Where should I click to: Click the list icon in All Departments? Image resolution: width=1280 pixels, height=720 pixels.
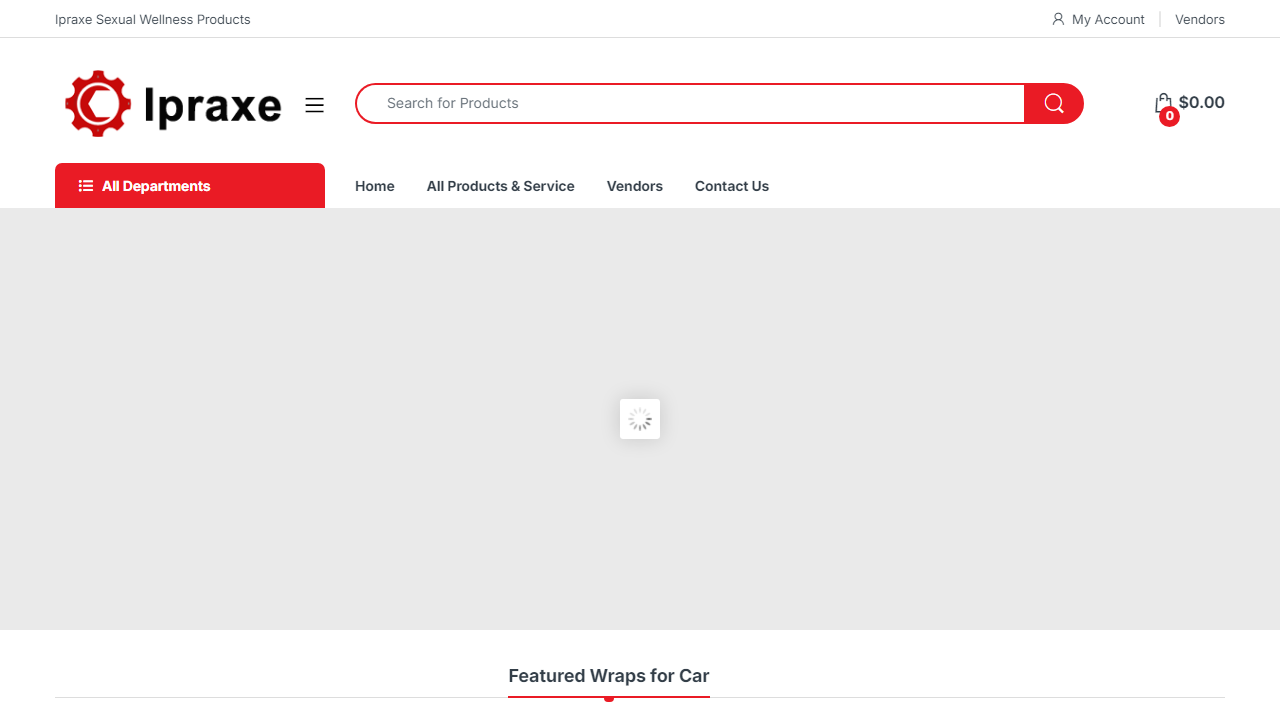tap(86, 186)
